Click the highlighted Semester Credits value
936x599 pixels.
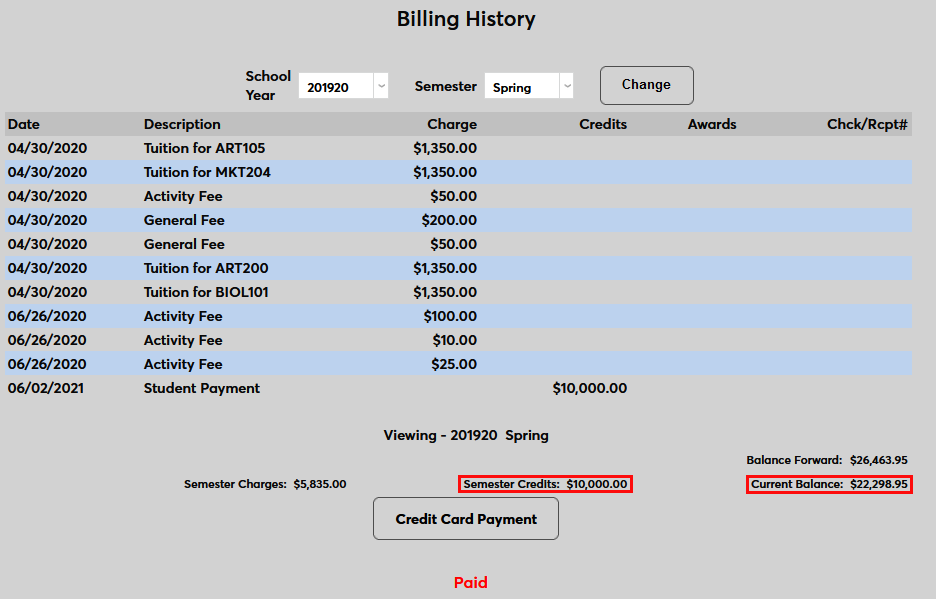545,484
